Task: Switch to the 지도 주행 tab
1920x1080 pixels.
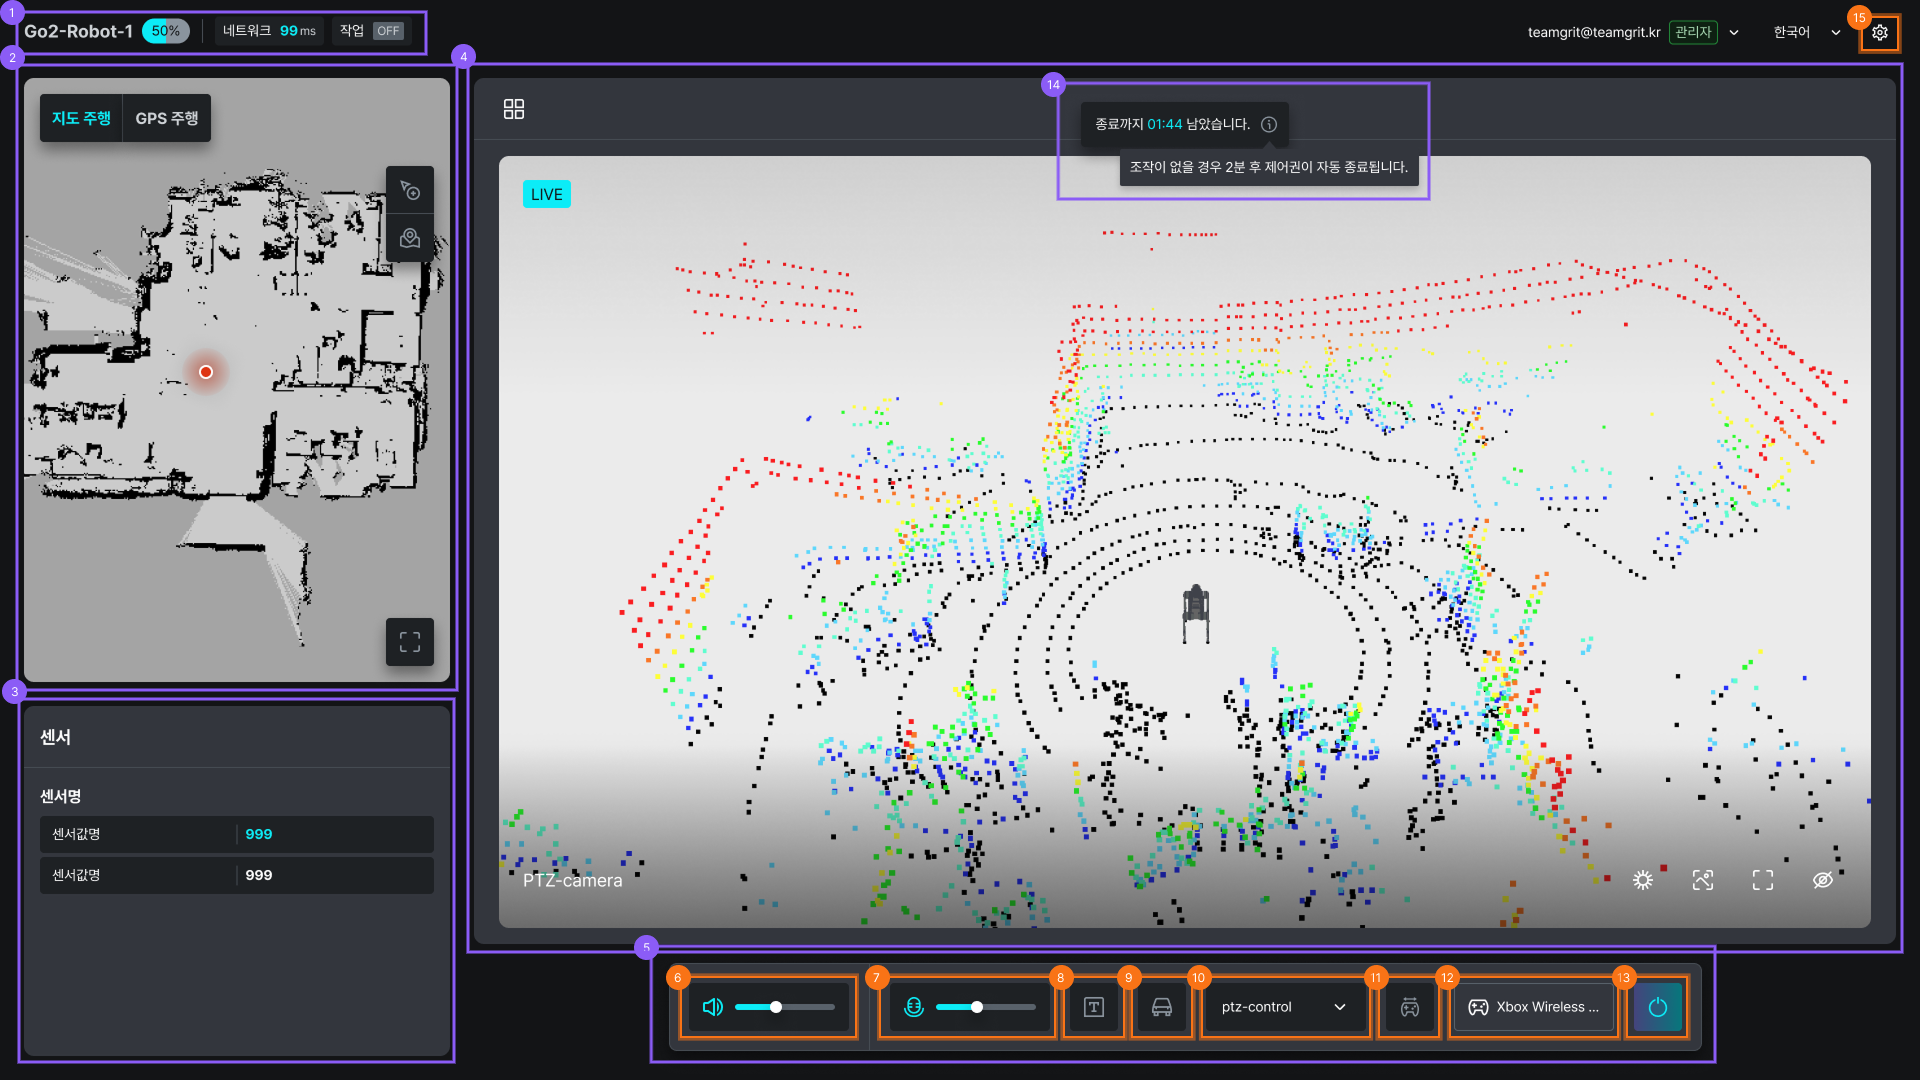Action: coord(81,118)
